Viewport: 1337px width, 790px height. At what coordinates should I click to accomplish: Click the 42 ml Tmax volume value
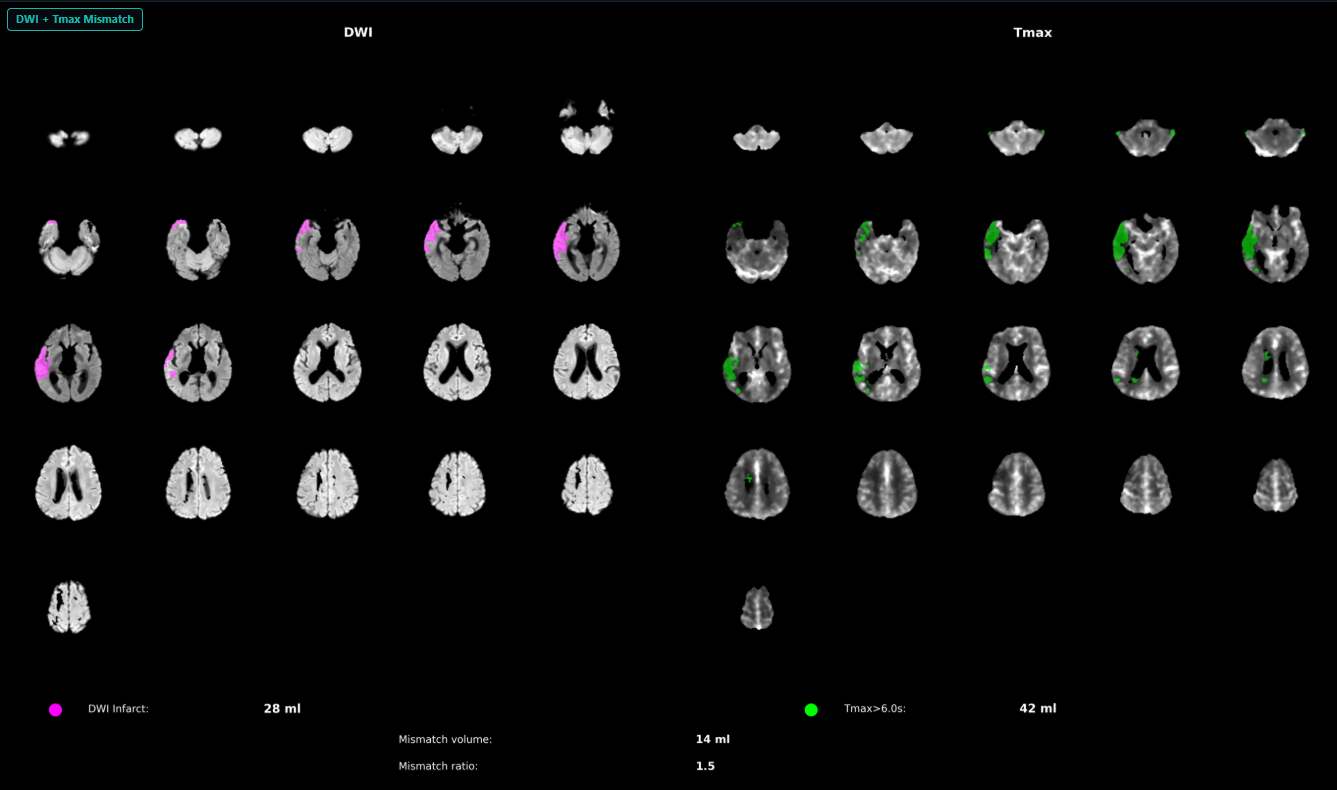tap(1038, 708)
